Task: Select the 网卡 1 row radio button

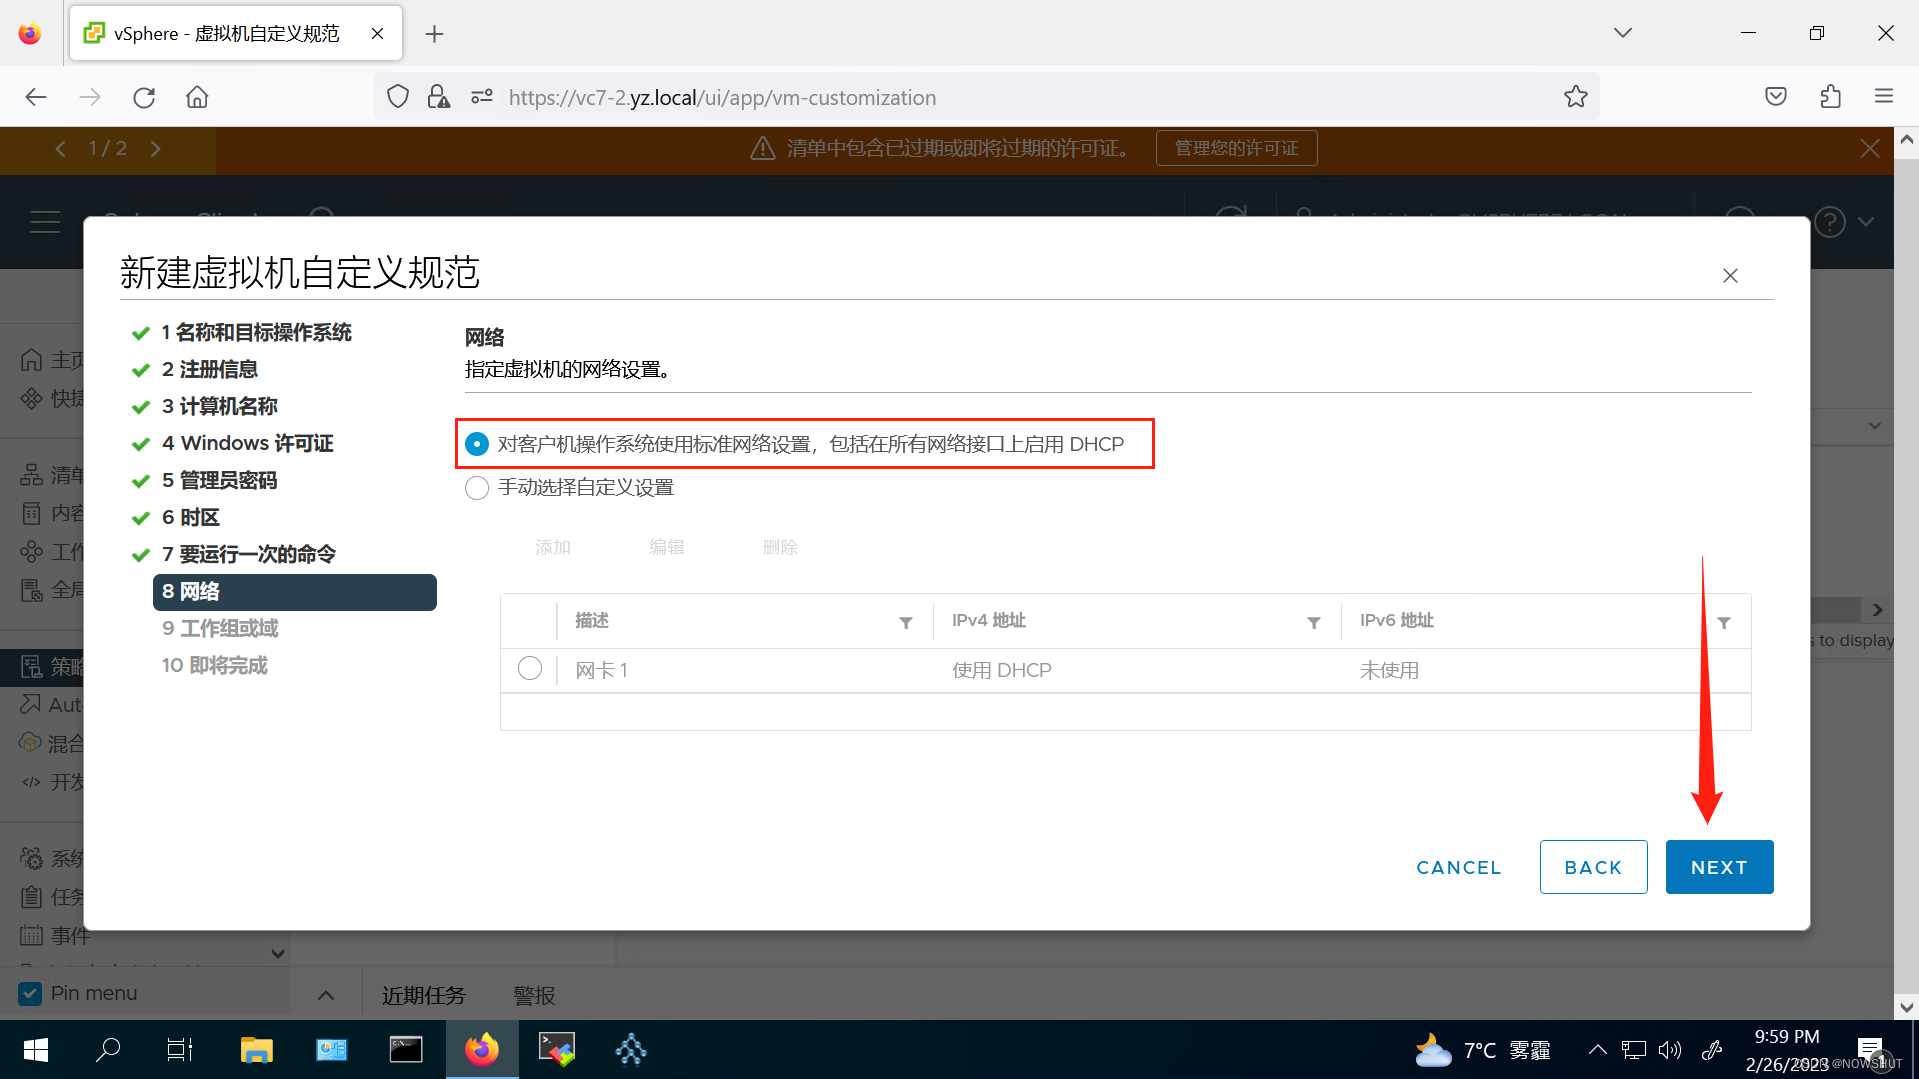Action: [x=529, y=668]
